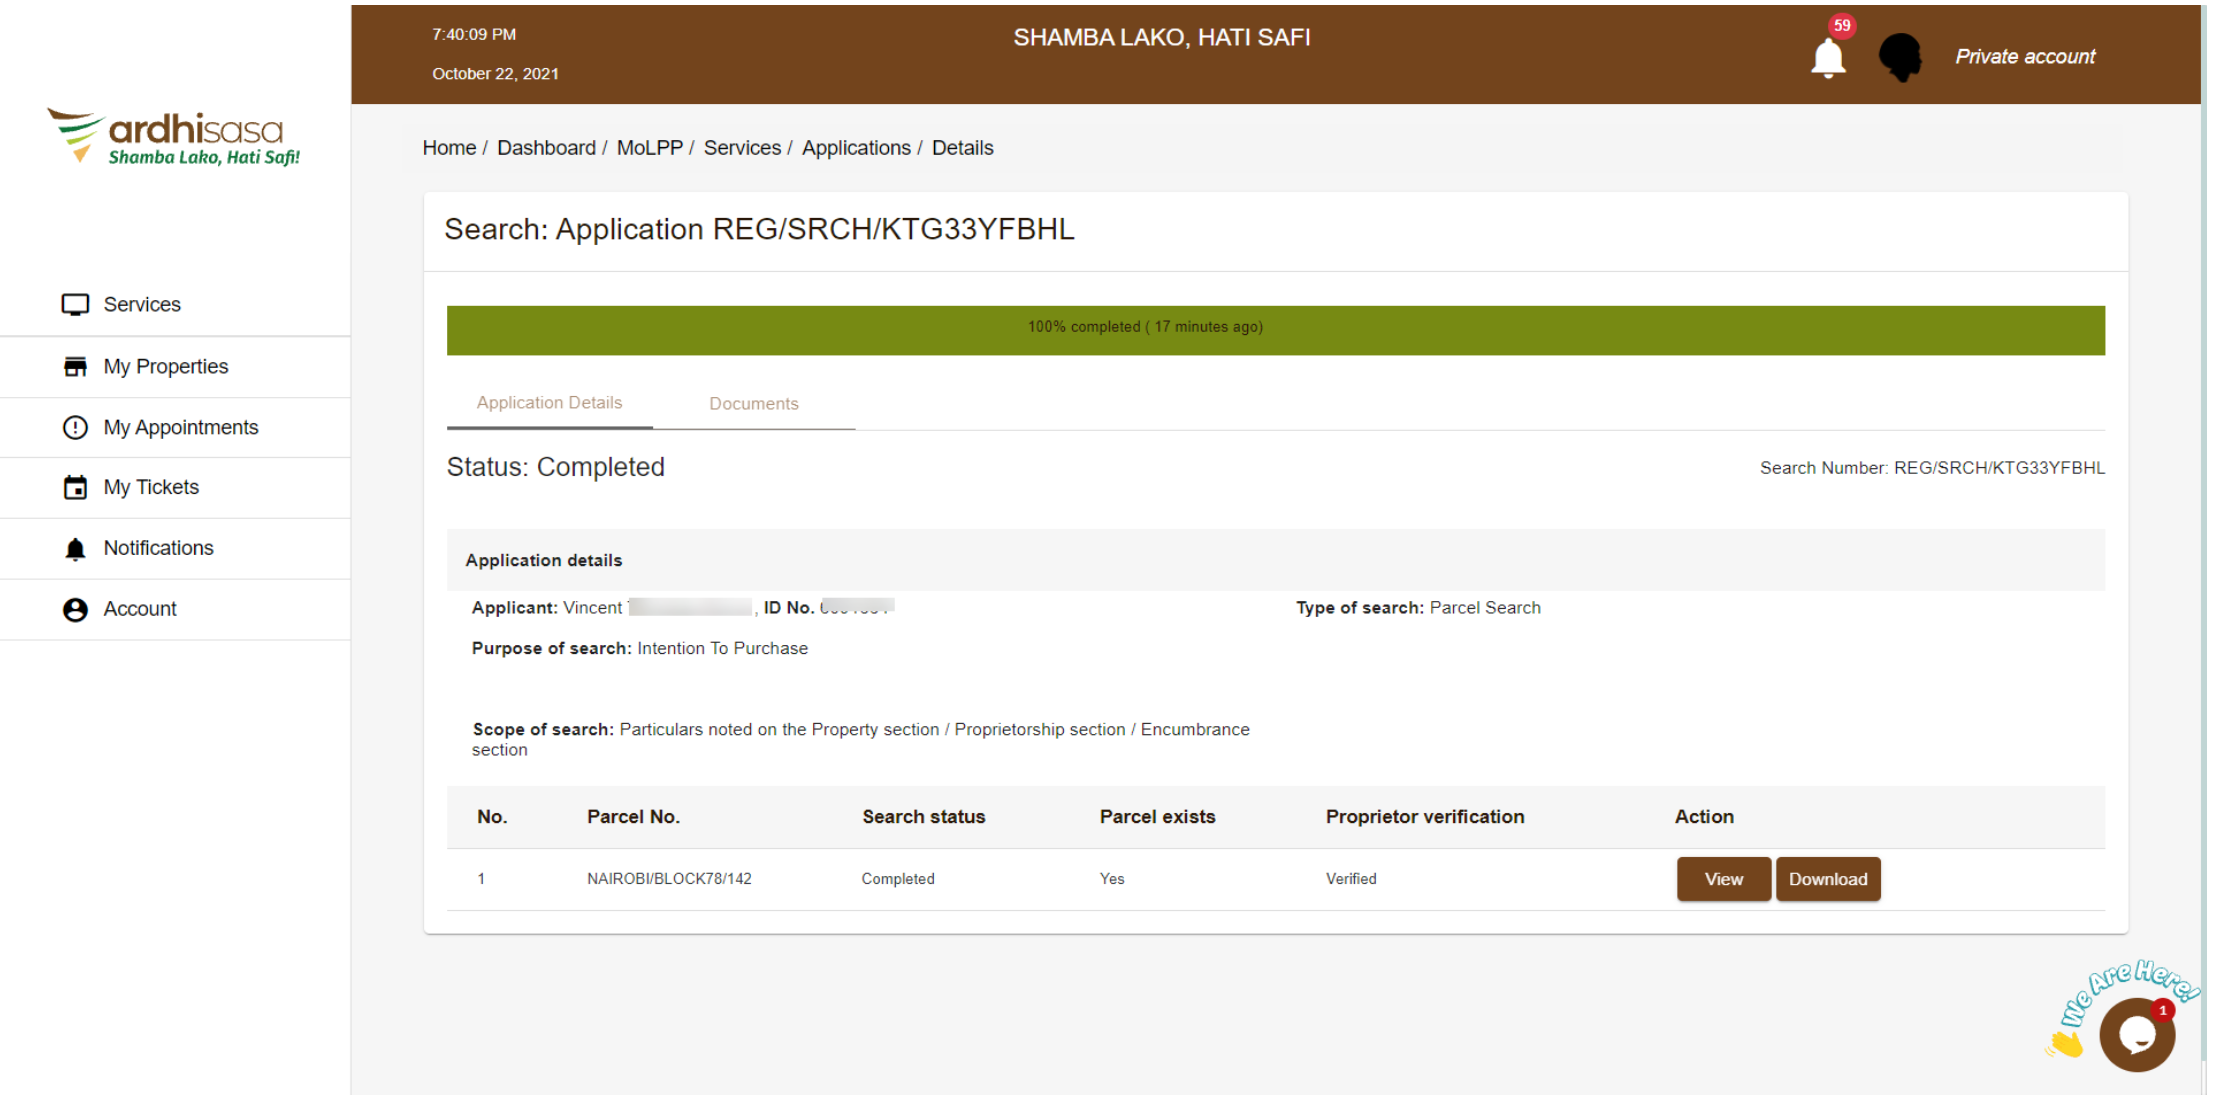Click the Services monitor icon in sidebar
This screenshot has width=2240, height=1104.
click(x=75, y=305)
